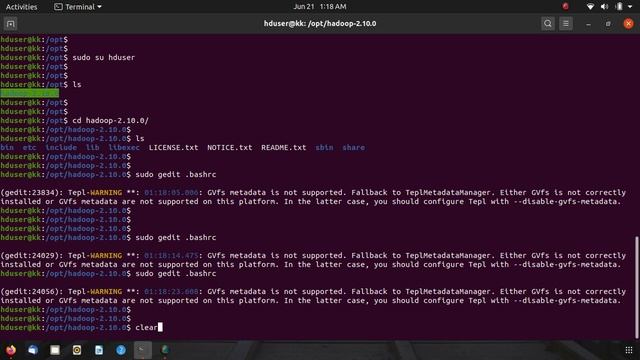Image resolution: width=640 pixels, height=360 pixels.
Task: Minimize the terminal window
Action: click(x=588, y=24)
